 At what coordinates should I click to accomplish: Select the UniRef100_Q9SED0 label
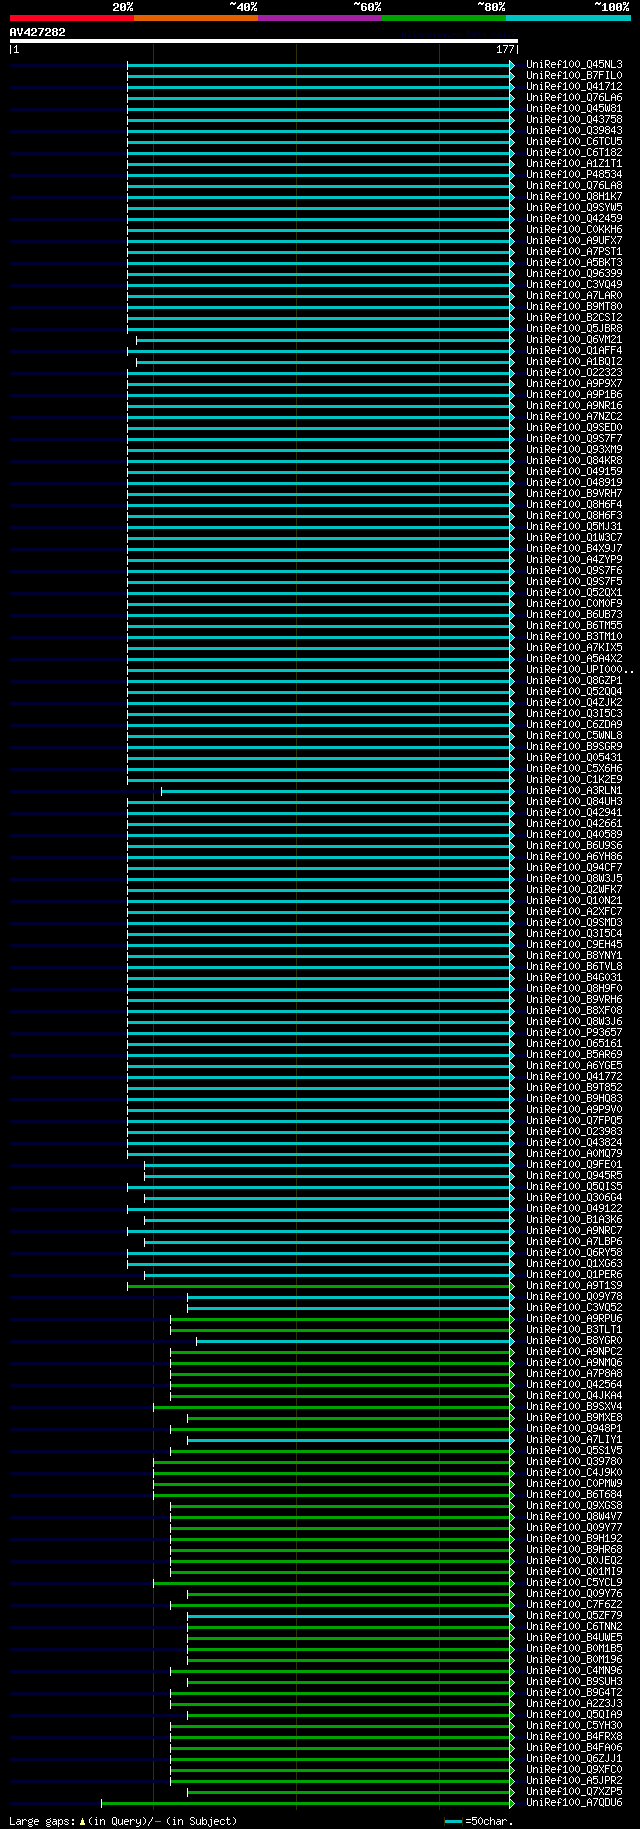[x=574, y=428]
